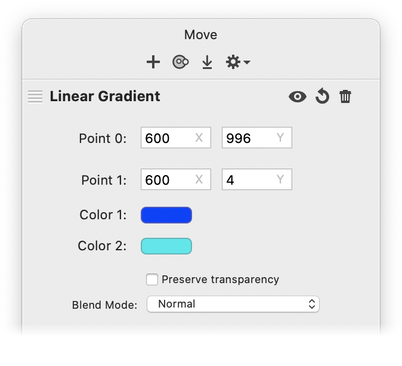
Task: Click the Linear Gradient section header
Action: (105, 96)
